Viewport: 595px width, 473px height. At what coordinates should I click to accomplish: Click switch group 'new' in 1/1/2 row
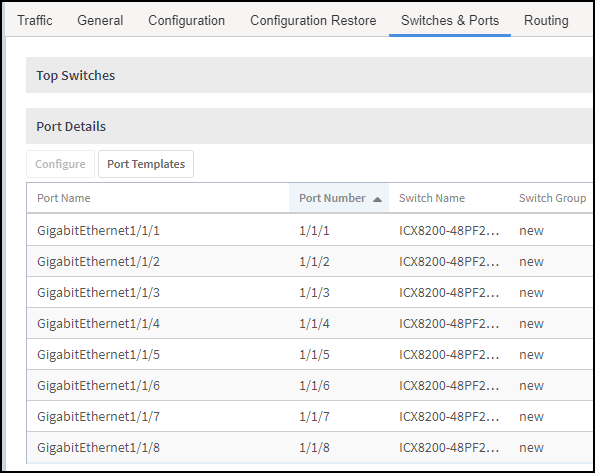531,262
